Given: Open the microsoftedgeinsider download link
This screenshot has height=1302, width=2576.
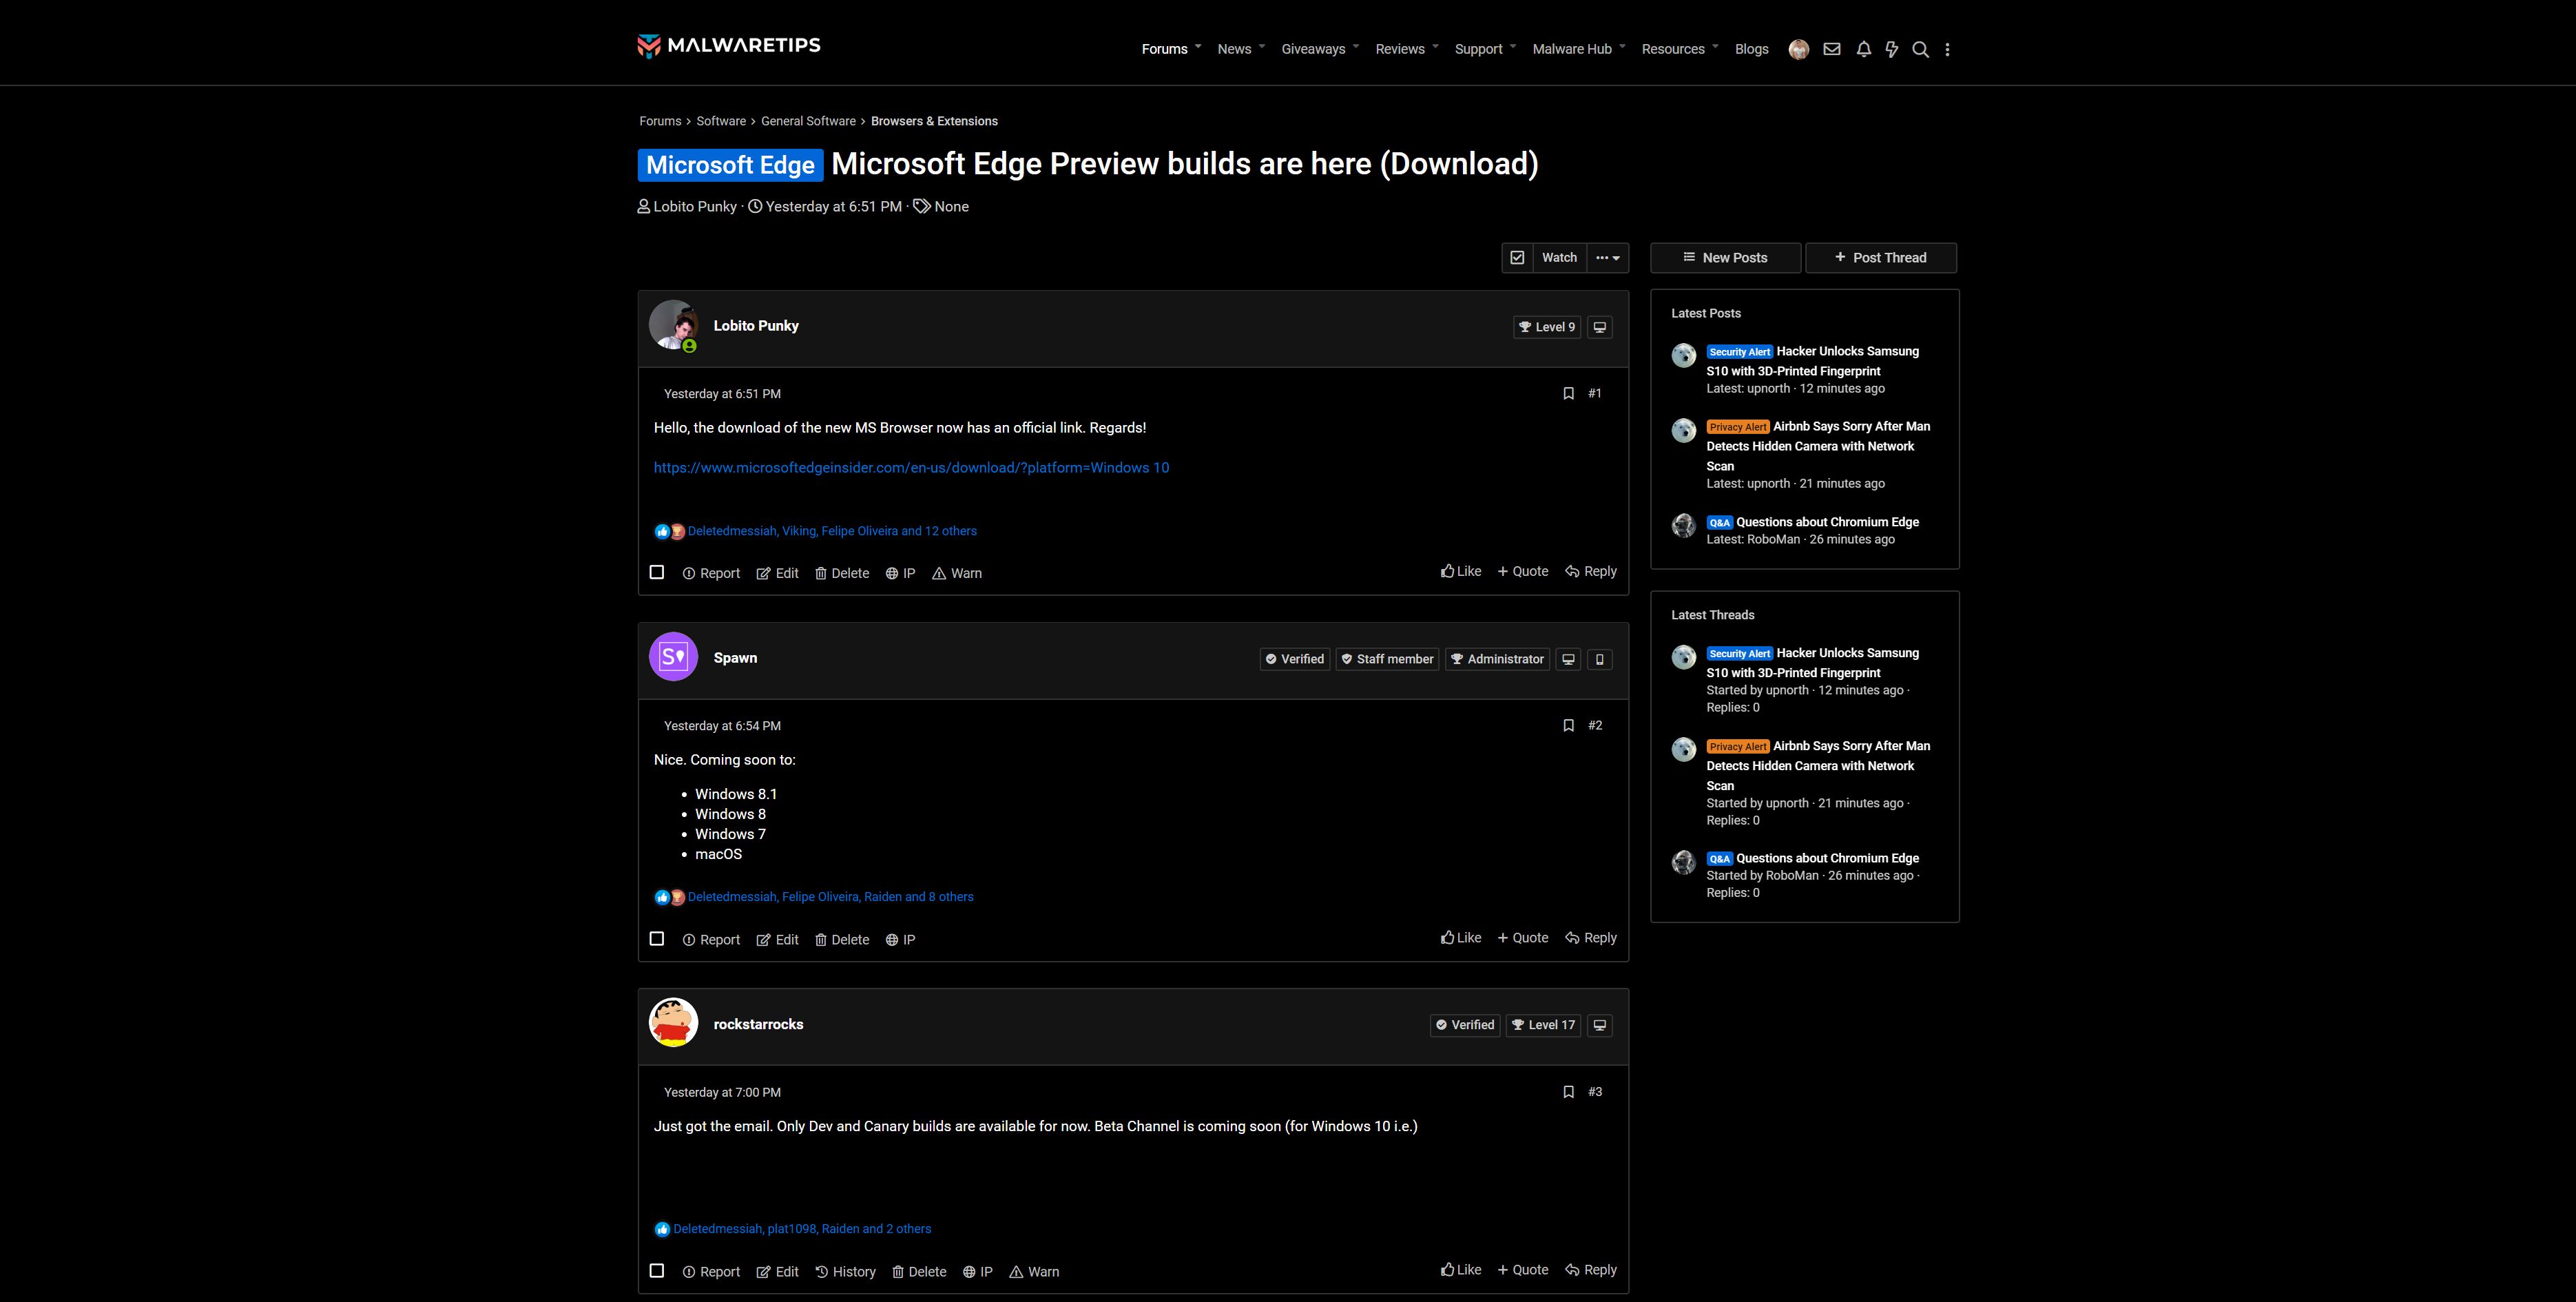Looking at the screenshot, I should pos(911,467).
